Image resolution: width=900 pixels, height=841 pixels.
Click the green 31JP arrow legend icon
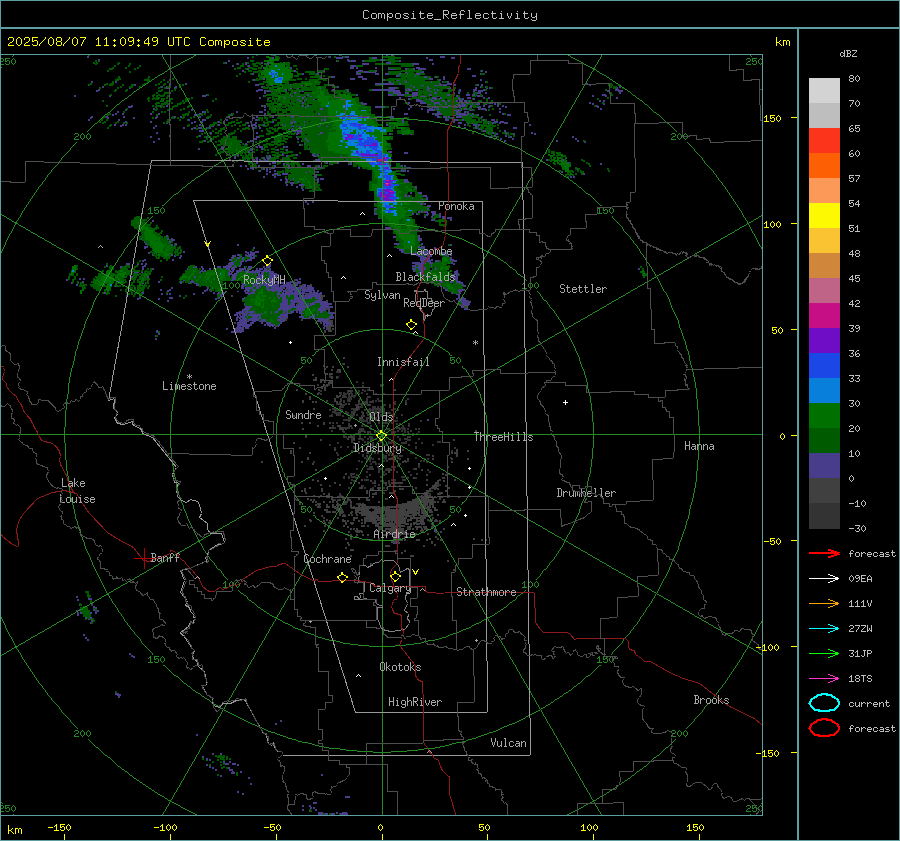click(x=824, y=653)
